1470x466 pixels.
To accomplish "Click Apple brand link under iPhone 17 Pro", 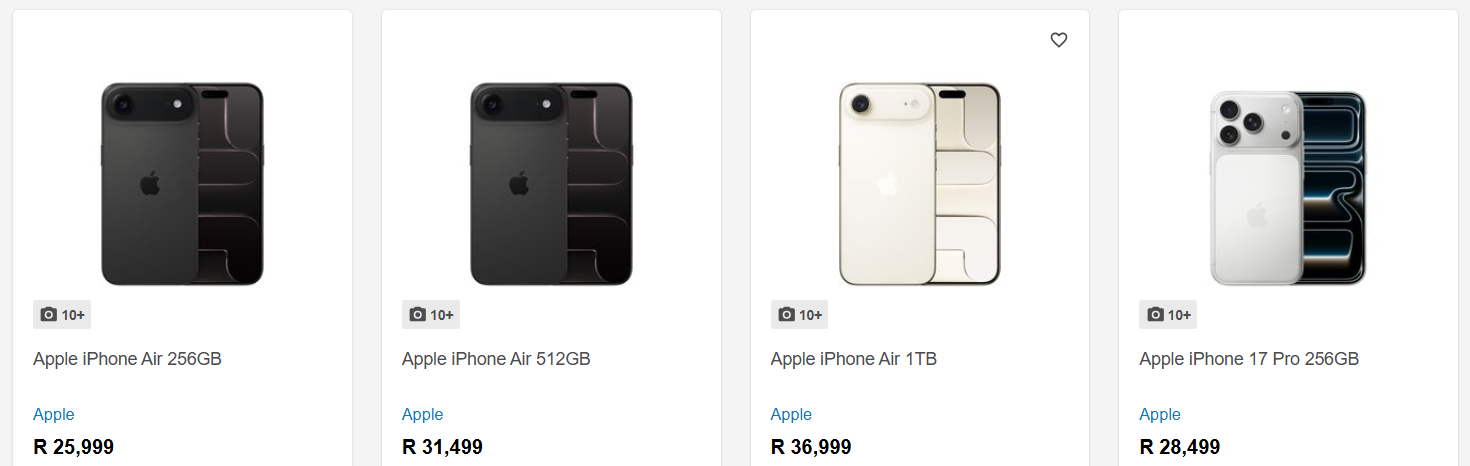I will click(1160, 414).
